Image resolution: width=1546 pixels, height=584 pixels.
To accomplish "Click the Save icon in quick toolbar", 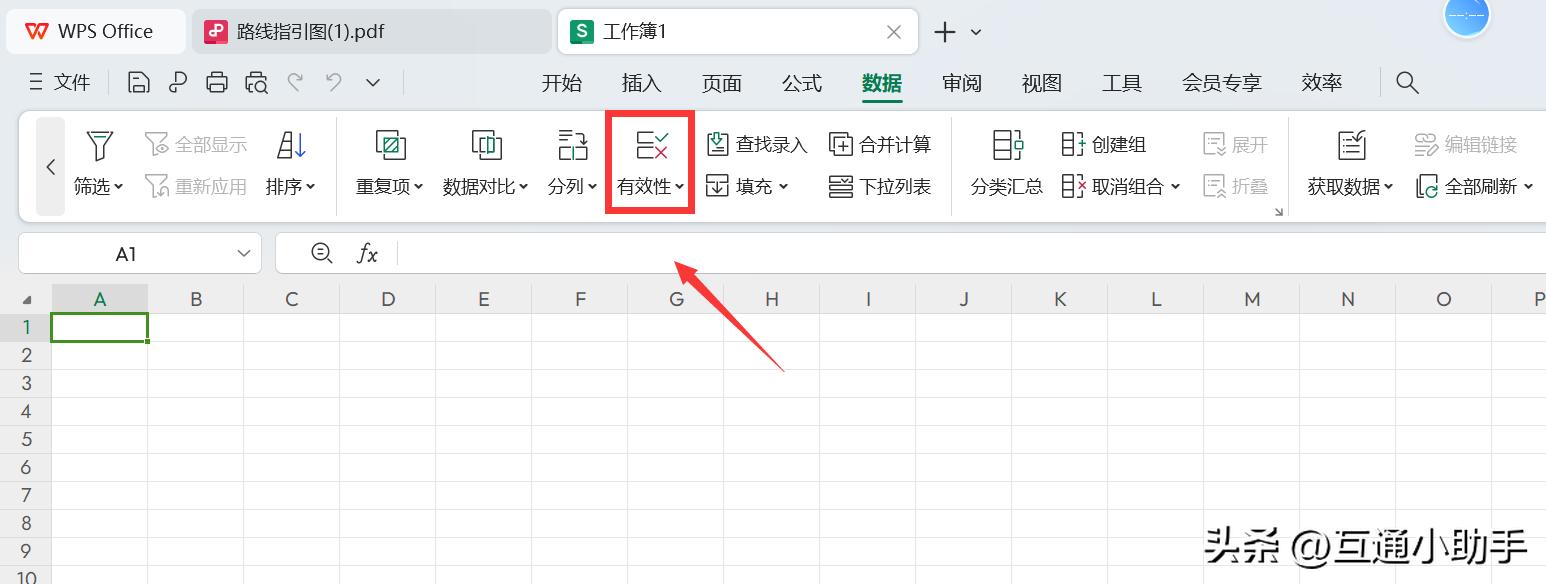I will [x=139, y=83].
